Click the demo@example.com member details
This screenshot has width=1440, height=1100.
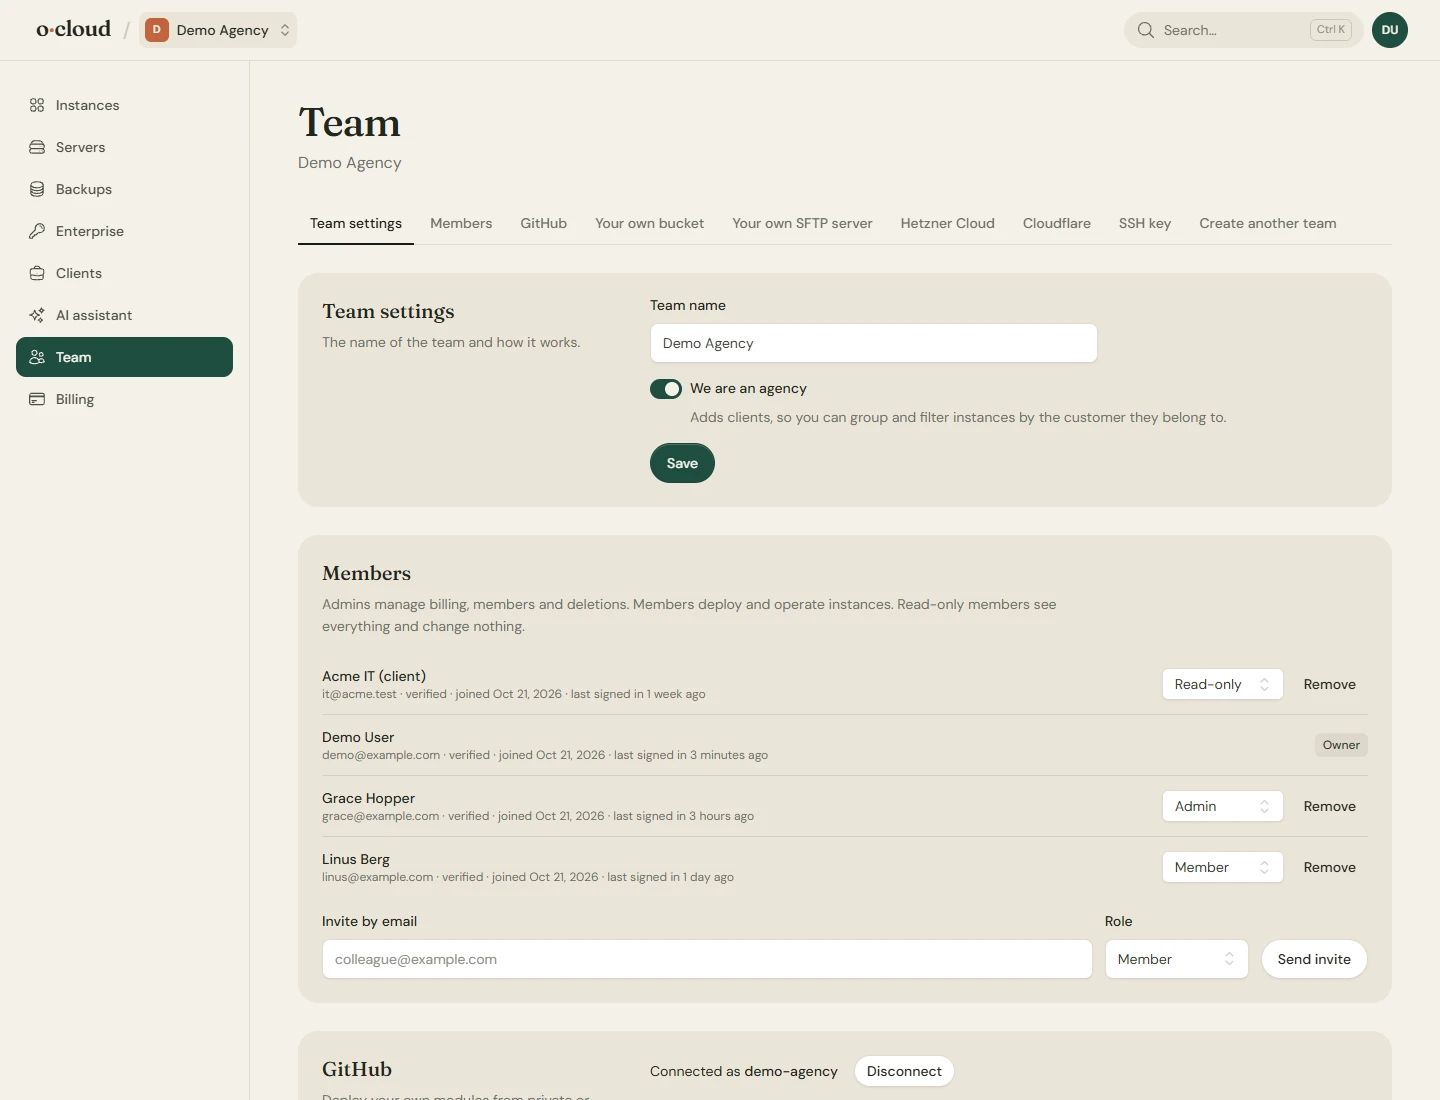point(545,755)
